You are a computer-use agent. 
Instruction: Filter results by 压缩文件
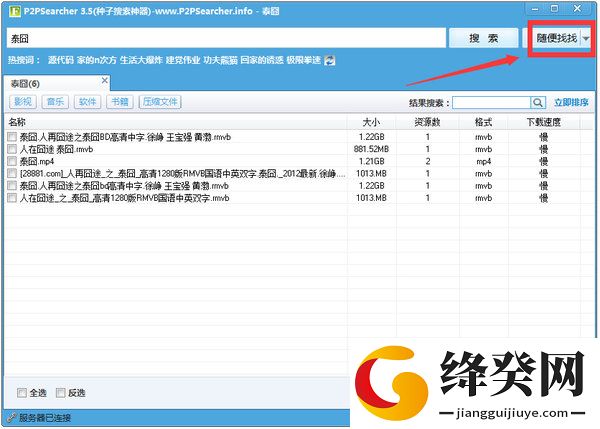(x=160, y=102)
